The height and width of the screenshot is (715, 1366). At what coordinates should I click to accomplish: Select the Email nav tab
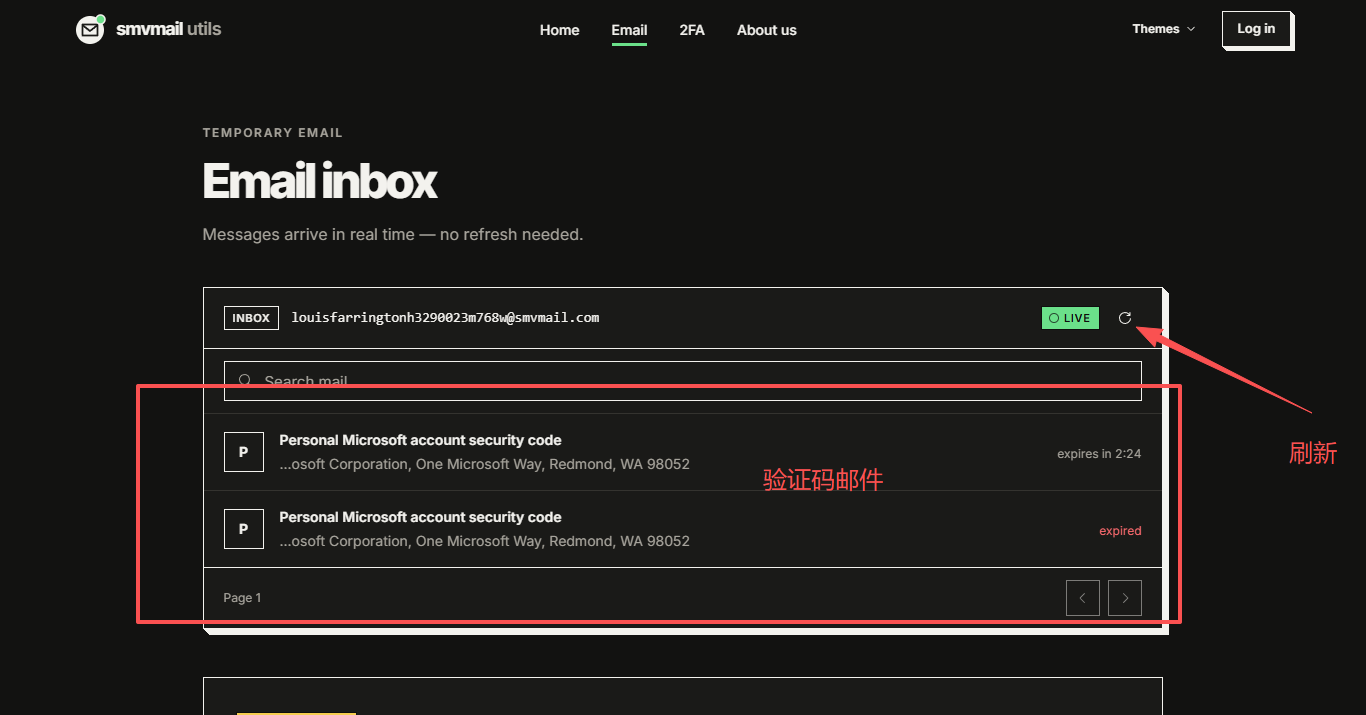pos(629,30)
